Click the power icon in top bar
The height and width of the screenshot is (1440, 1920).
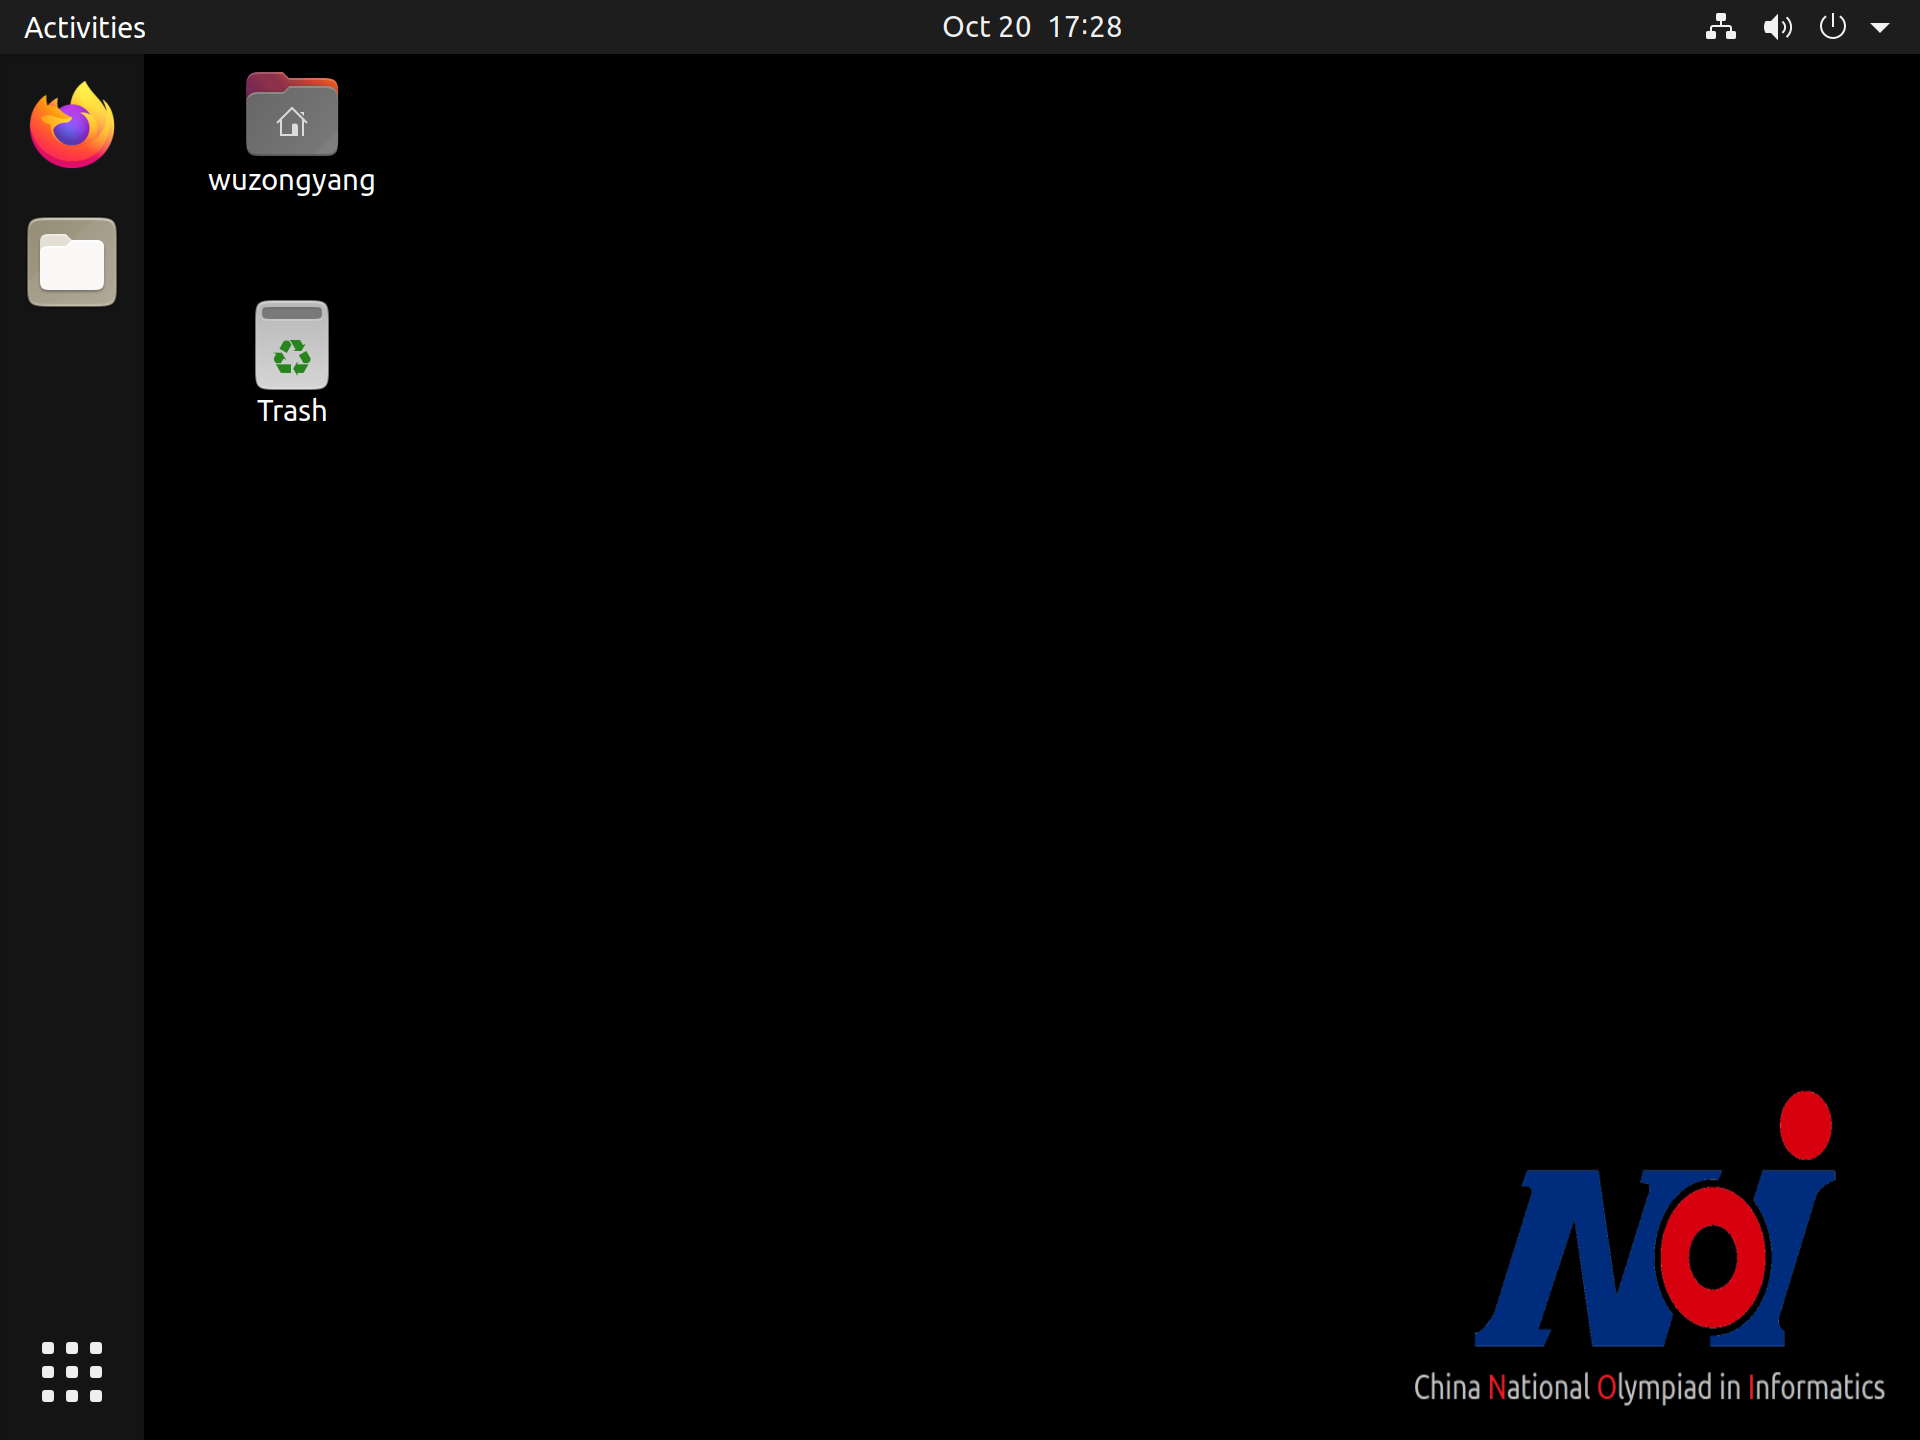(x=1832, y=27)
